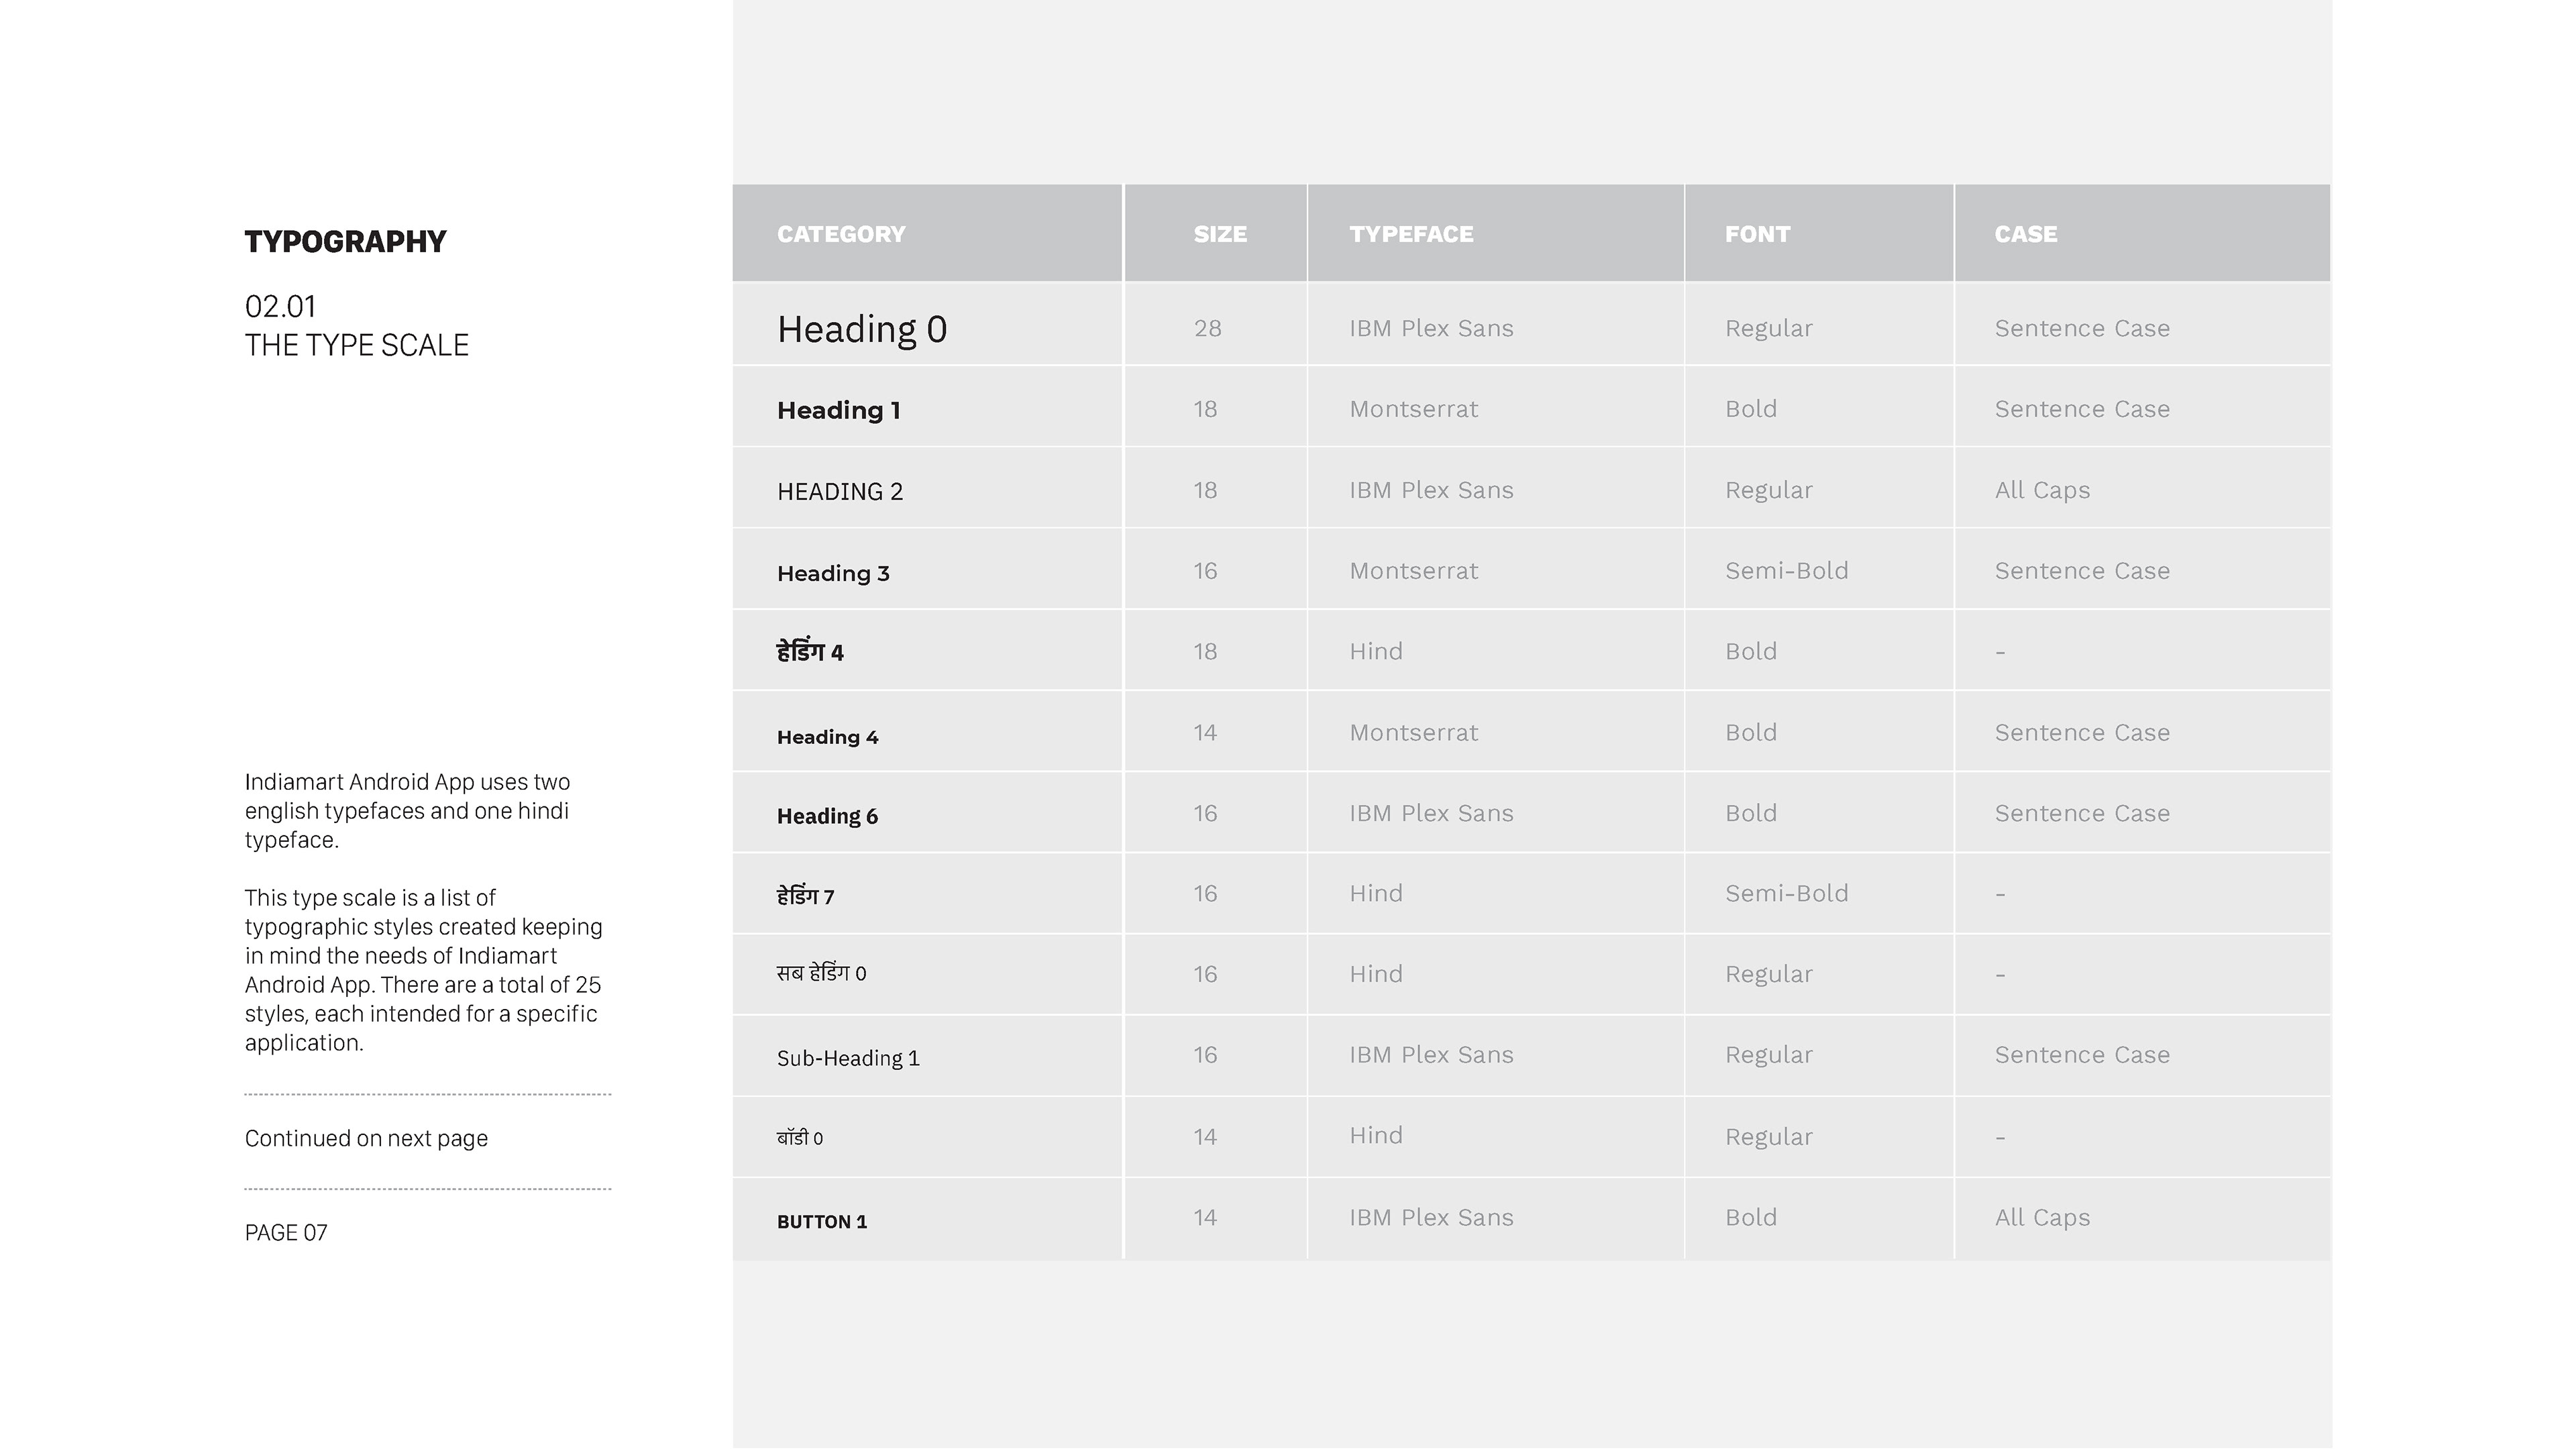Click the TYPOGRAPHY section title
Screen dimensions: 2576x1449
[x=345, y=241]
